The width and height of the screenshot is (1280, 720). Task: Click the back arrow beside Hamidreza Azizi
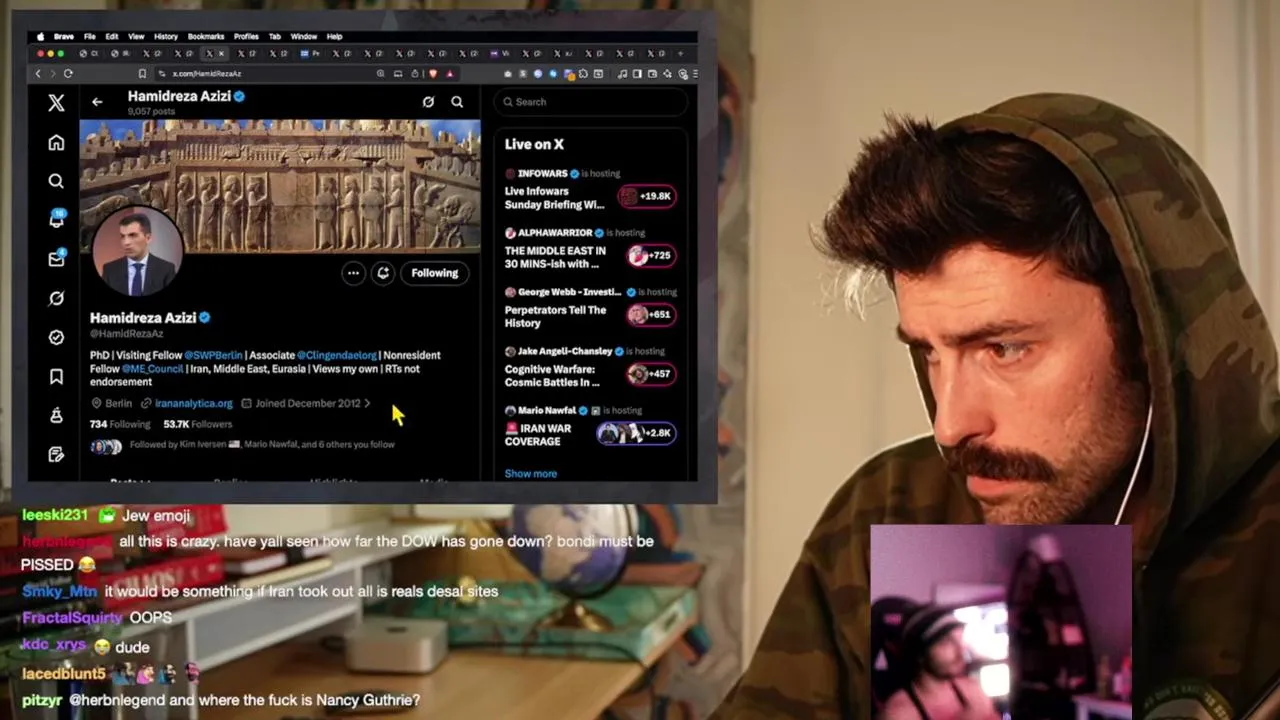97,102
